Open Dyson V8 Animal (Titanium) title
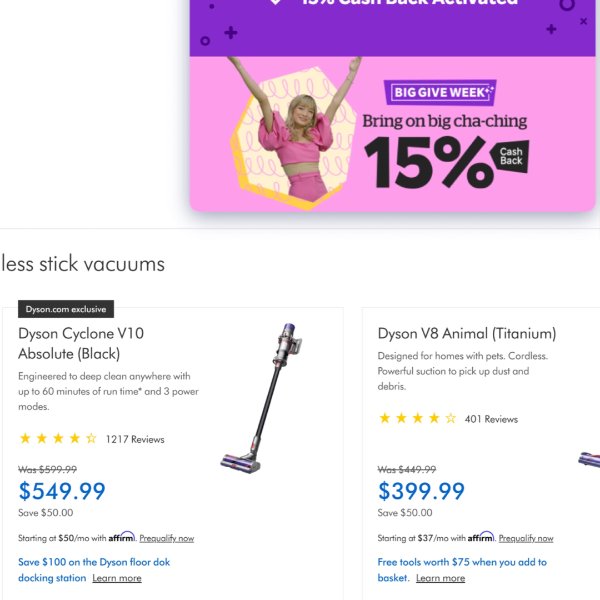Viewport: 600px width, 600px height. (467, 333)
